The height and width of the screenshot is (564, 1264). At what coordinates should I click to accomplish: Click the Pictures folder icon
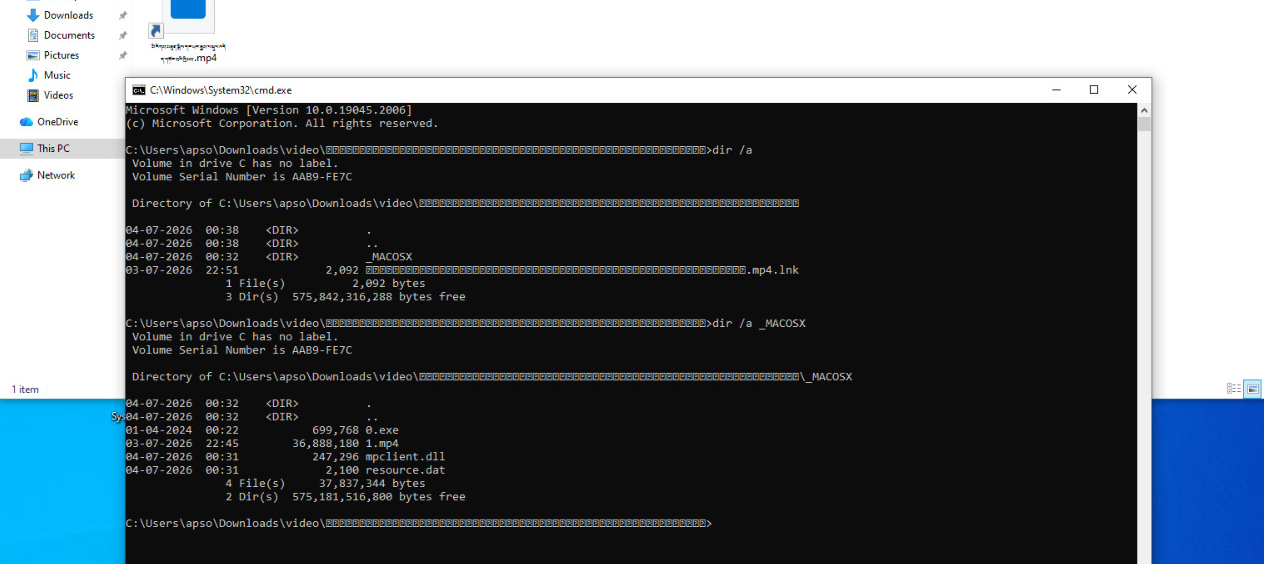pyautogui.click(x=33, y=55)
